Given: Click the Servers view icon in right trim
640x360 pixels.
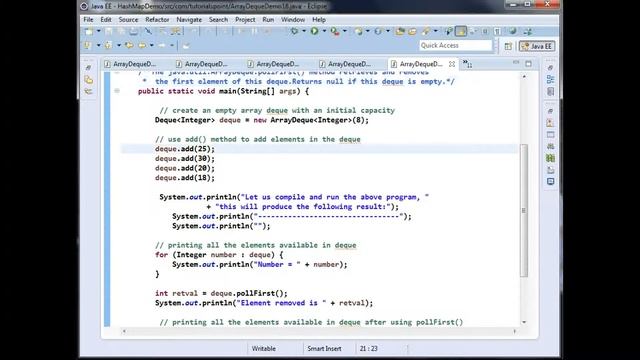Looking at the screenshot, I should tap(550, 146).
